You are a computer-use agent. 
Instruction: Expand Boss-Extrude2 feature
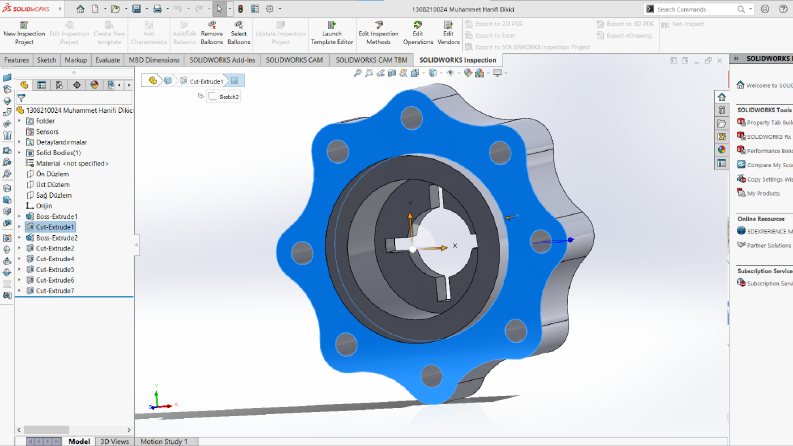pos(20,238)
